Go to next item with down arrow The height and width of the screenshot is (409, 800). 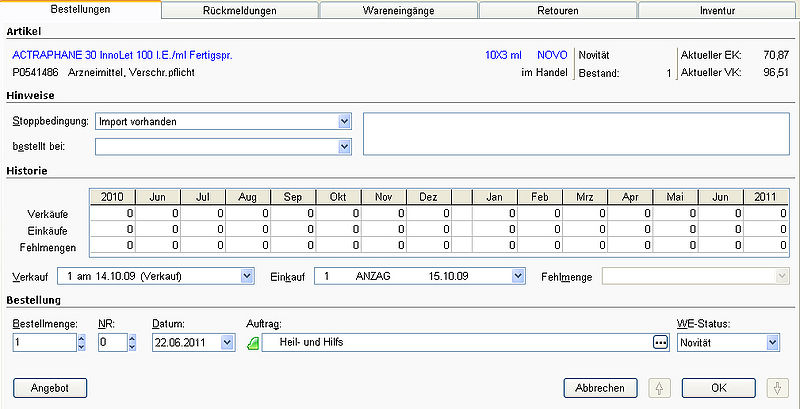[778, 388]
